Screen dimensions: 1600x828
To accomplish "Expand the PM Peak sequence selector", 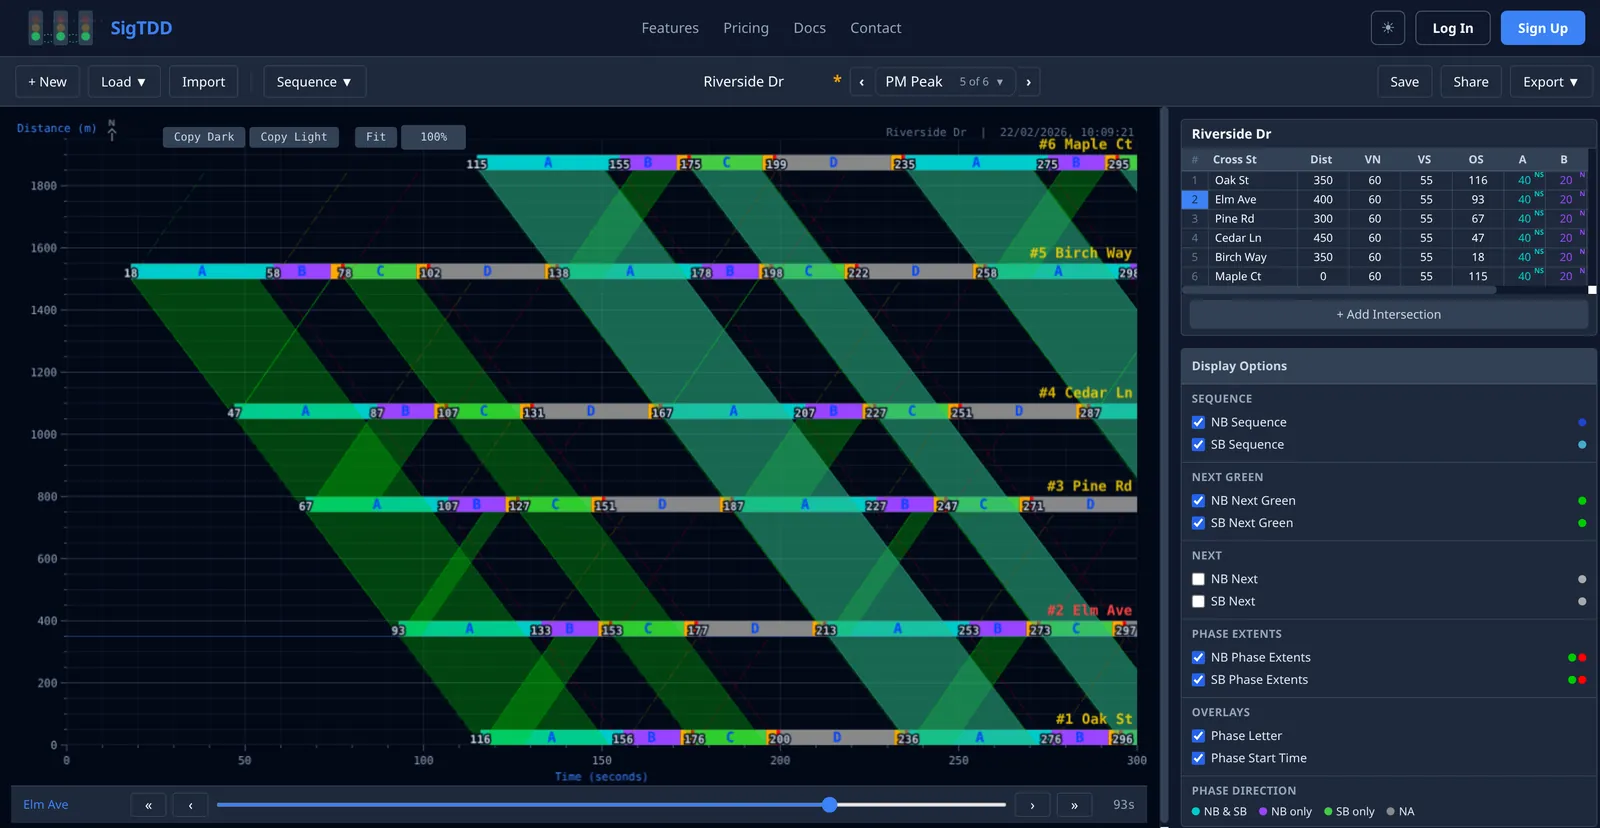I will click(945, 82).
